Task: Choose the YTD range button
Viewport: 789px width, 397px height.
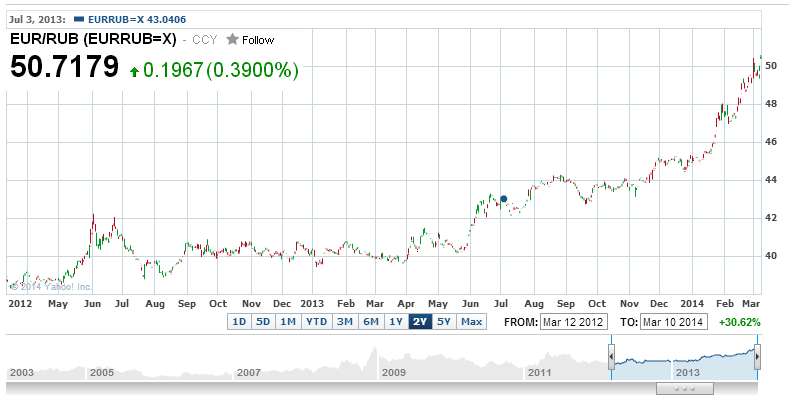Action: [317, 322]
